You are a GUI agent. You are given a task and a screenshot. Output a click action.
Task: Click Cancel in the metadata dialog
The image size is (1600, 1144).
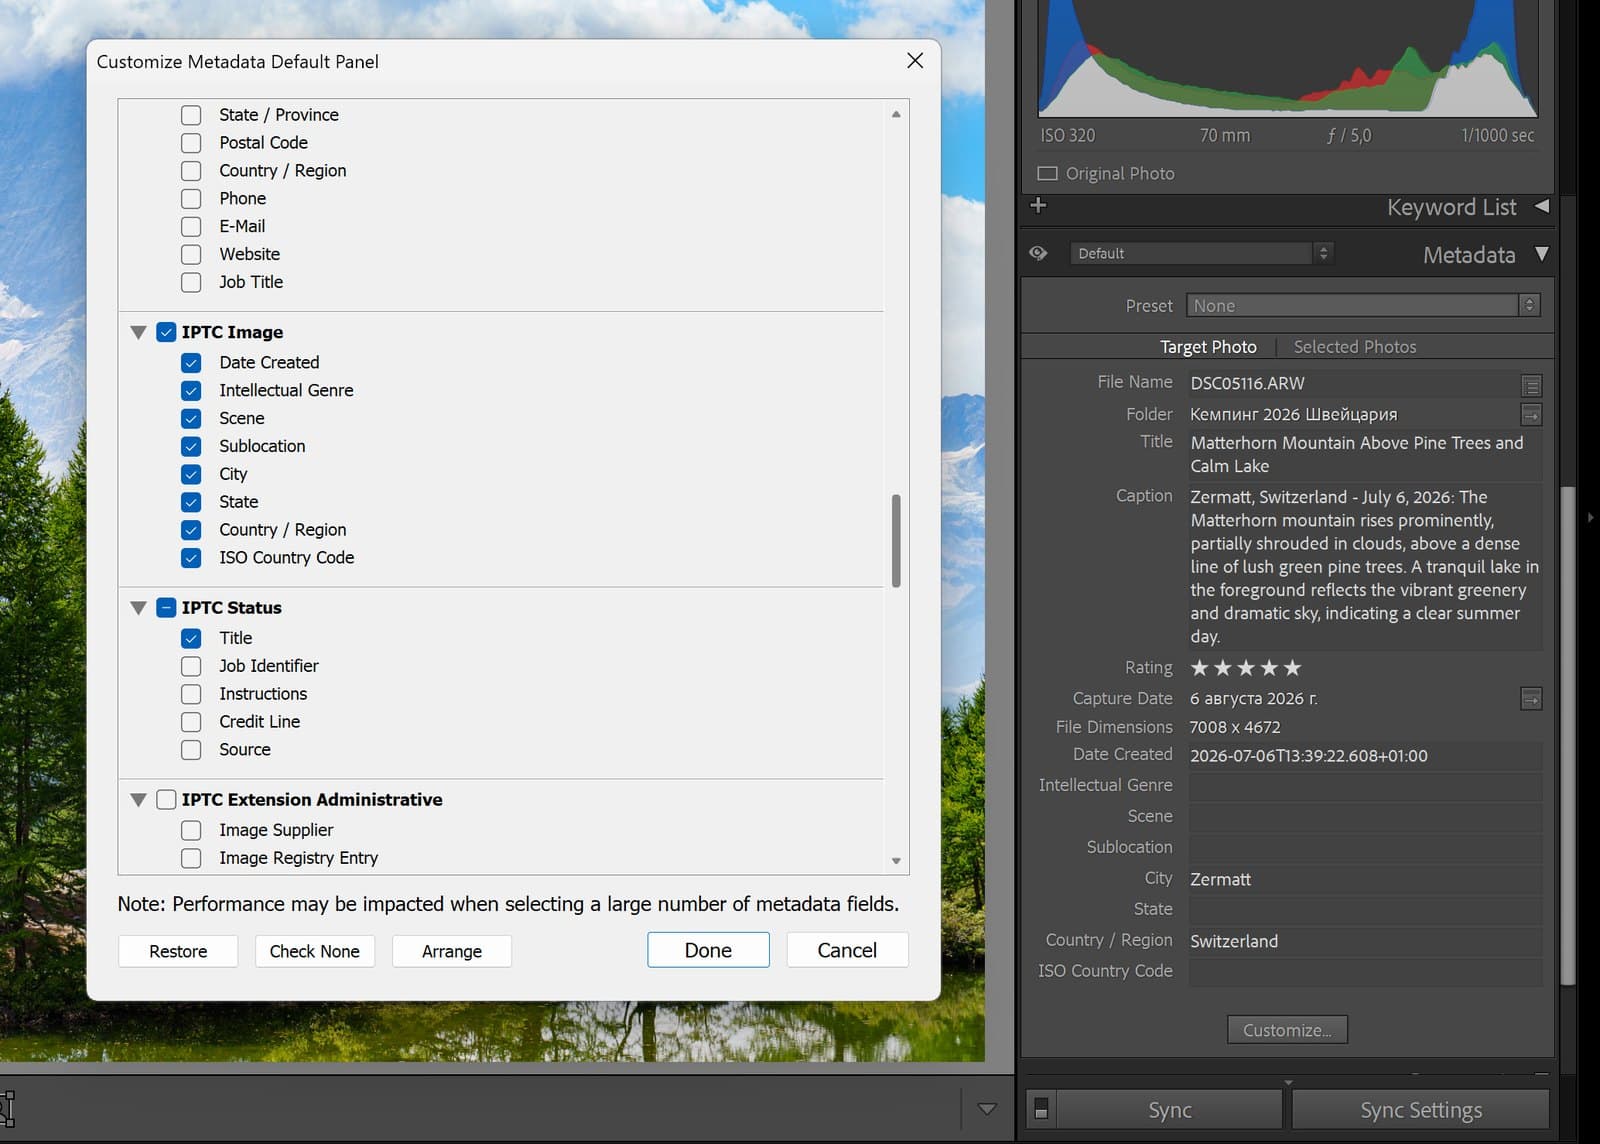pyautogui.click(x=847, y=950)
